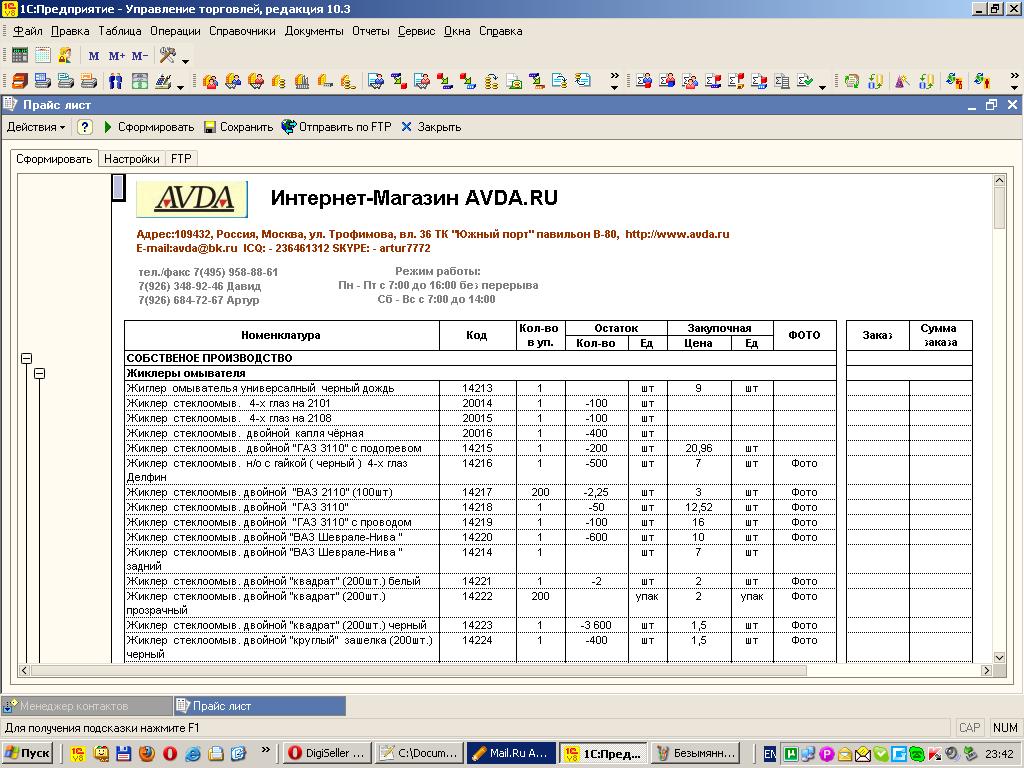Switch to the FTP tab
1024x768 pixels.
coord(181,159)
